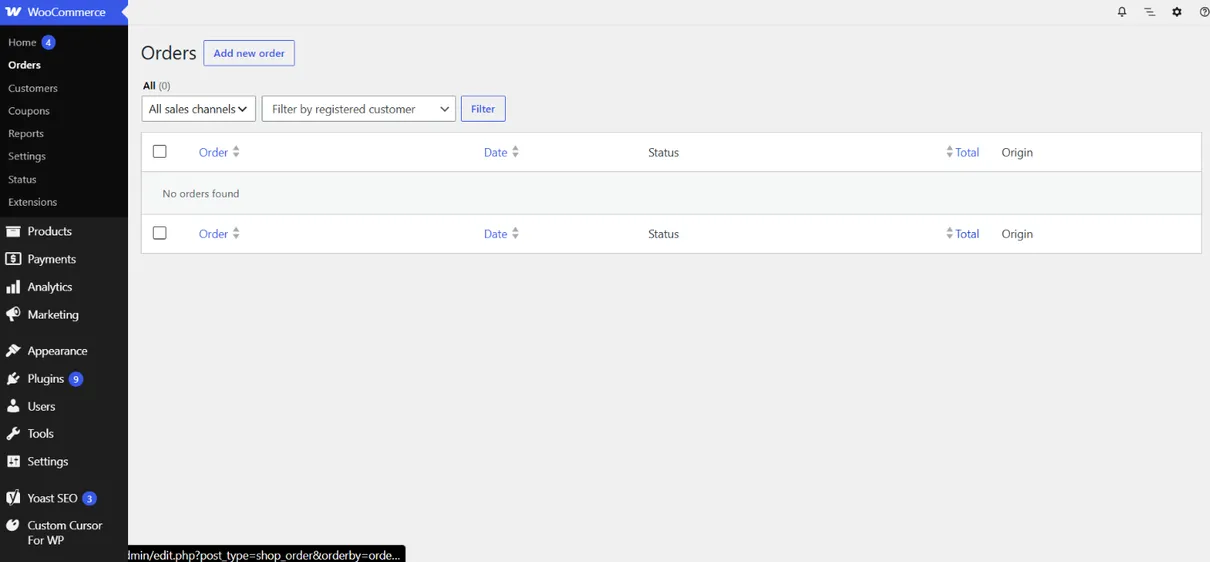The height and width of the screenshot is (562, 1210).
Task: Sort by top Total column link
Action: (x=967, y=152)
